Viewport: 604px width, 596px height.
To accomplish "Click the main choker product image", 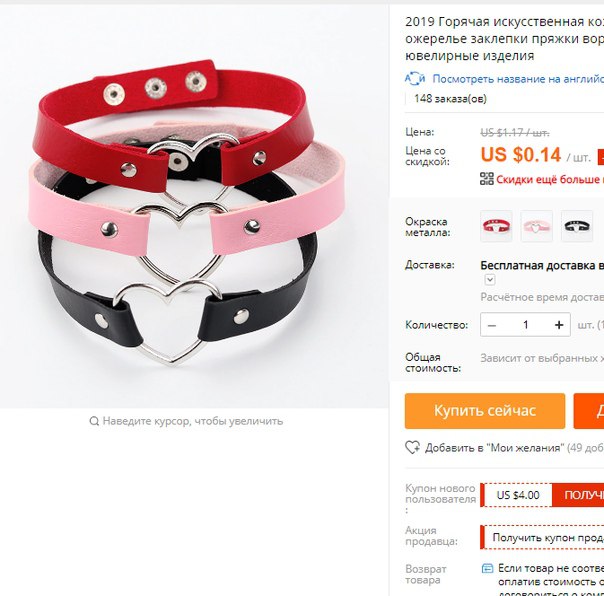I will pyautogui.click(x=194, y=207).
